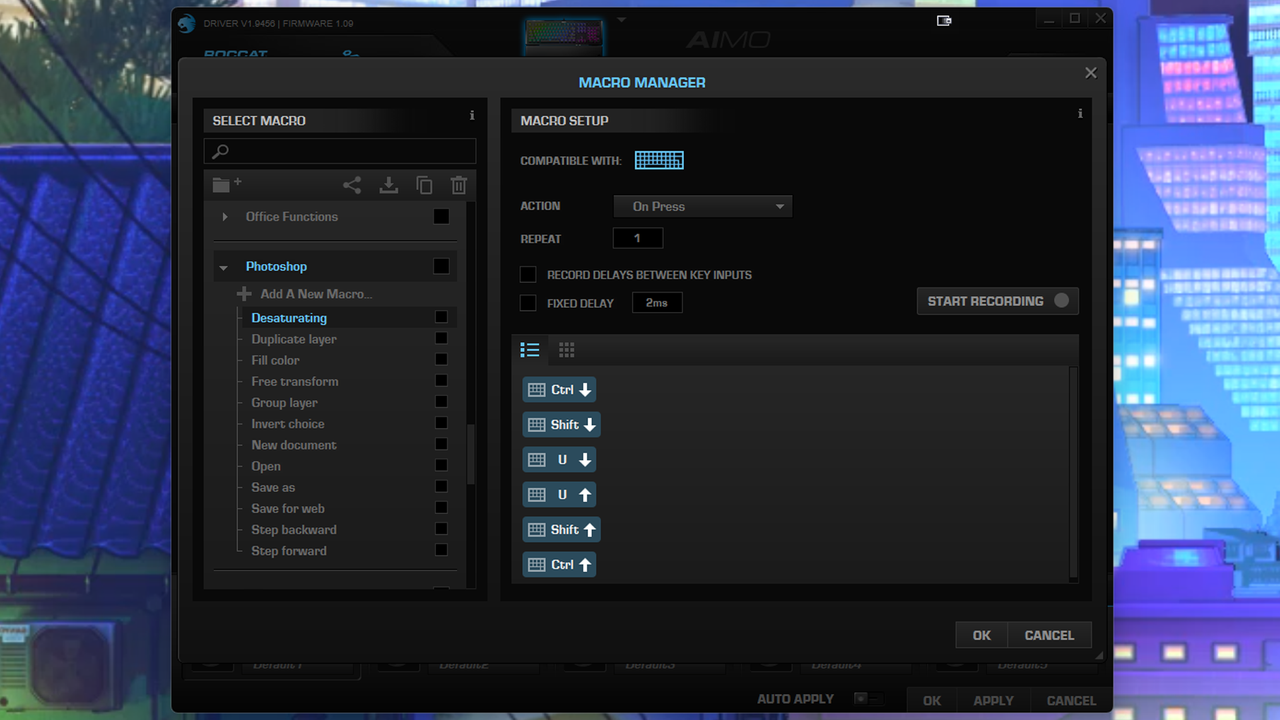Click the macro search field
This screenshot has width=1280, height=720.
coord(340,151)
